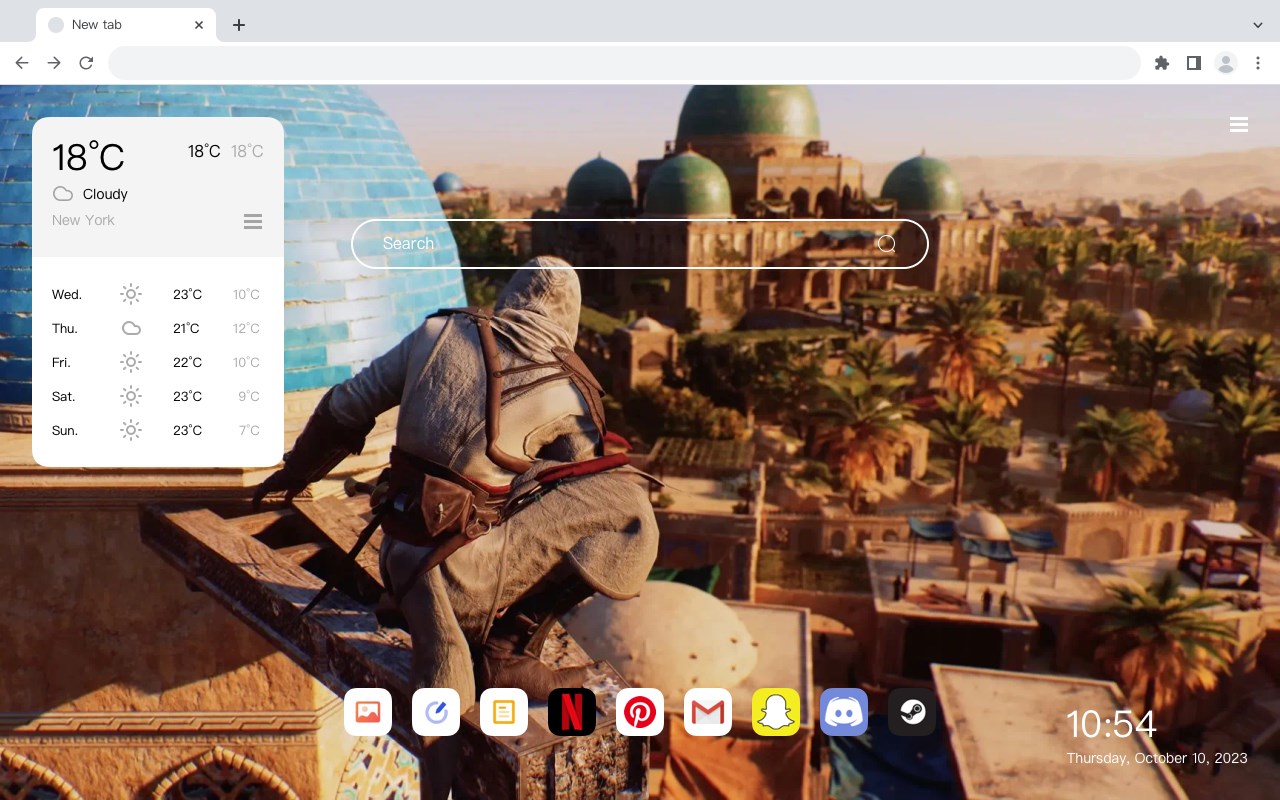Screen dimensions: 1280x800
Task: Click into the Search input field
Action: coord(640,244)
